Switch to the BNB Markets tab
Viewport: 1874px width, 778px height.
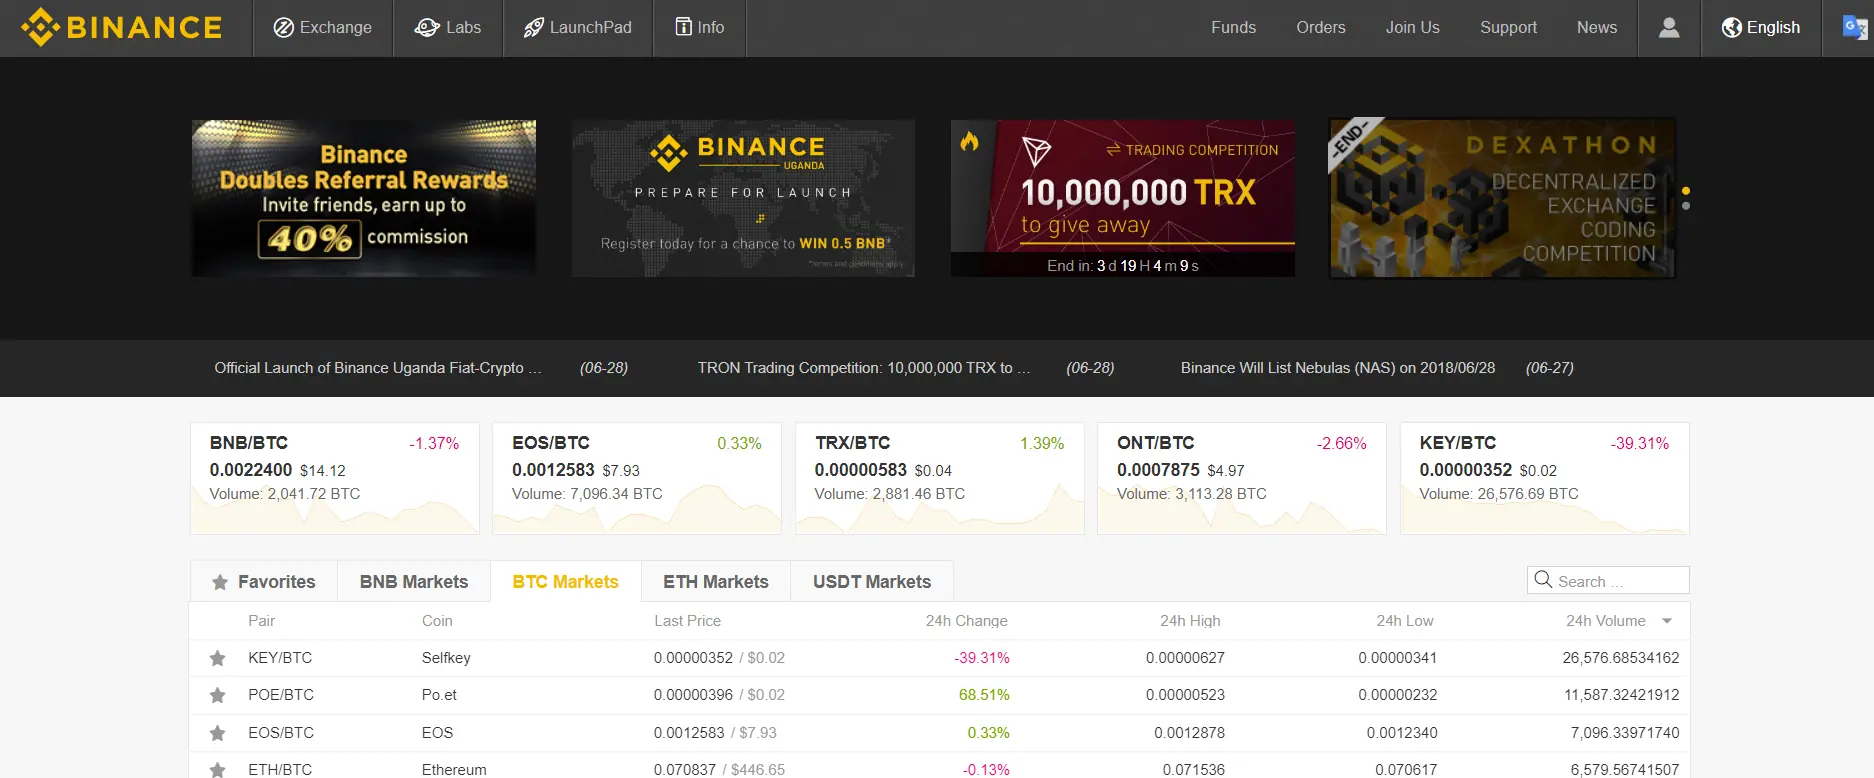pos(414,582)
